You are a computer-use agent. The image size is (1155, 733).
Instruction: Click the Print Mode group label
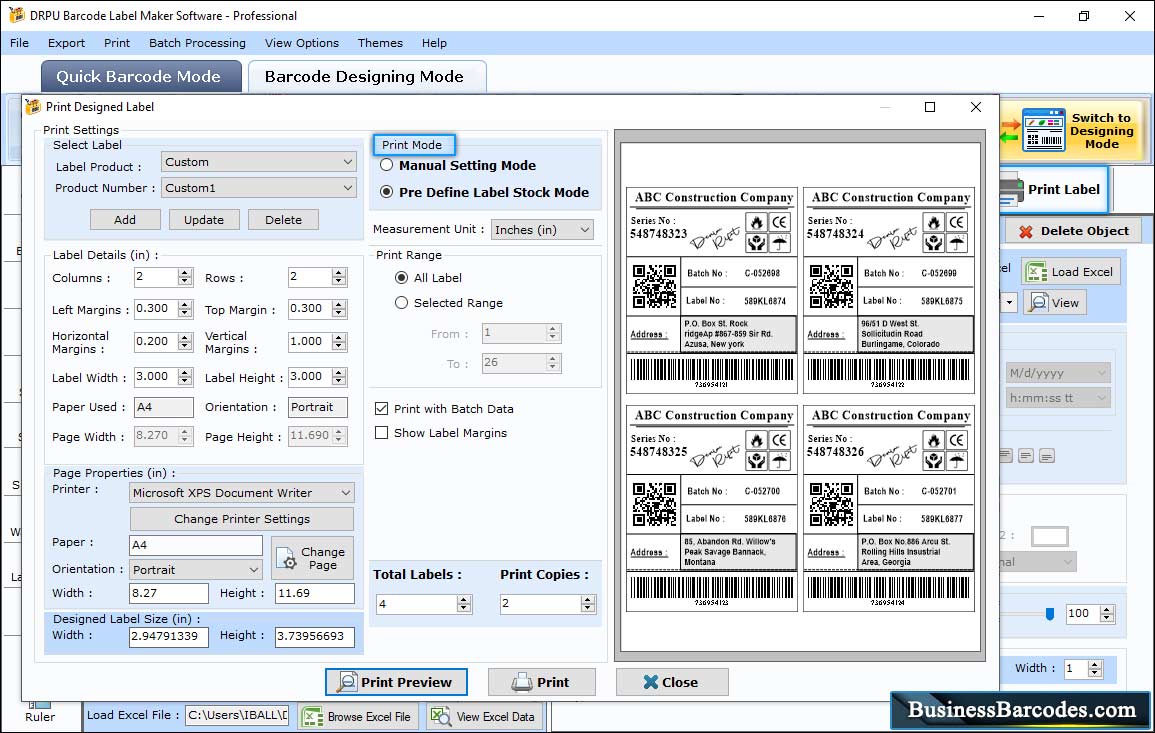412,145
